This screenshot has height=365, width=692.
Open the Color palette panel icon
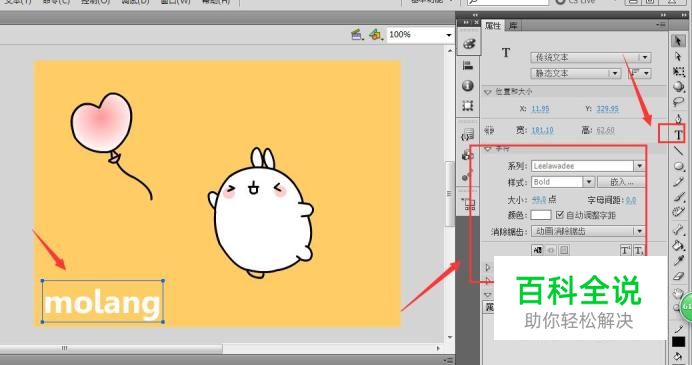469,43
